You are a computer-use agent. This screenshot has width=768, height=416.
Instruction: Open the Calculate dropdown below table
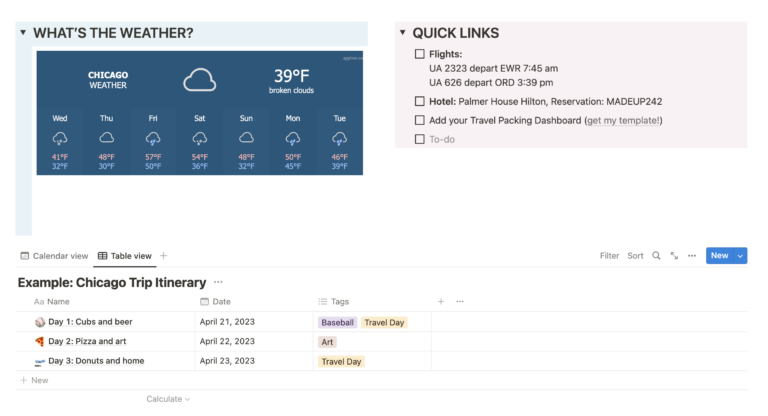click(168, 399)
